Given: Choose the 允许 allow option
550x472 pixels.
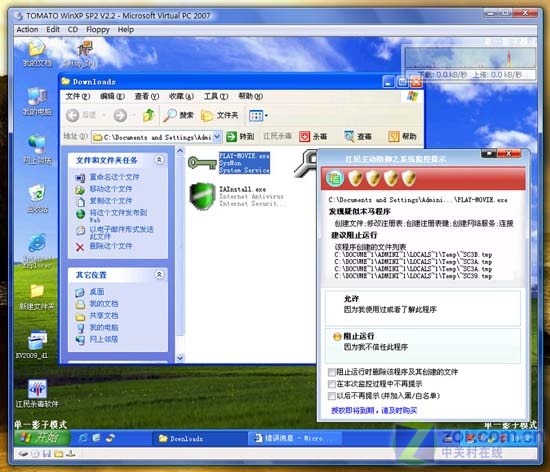Looking at the screenshot, I should point(423,308).
